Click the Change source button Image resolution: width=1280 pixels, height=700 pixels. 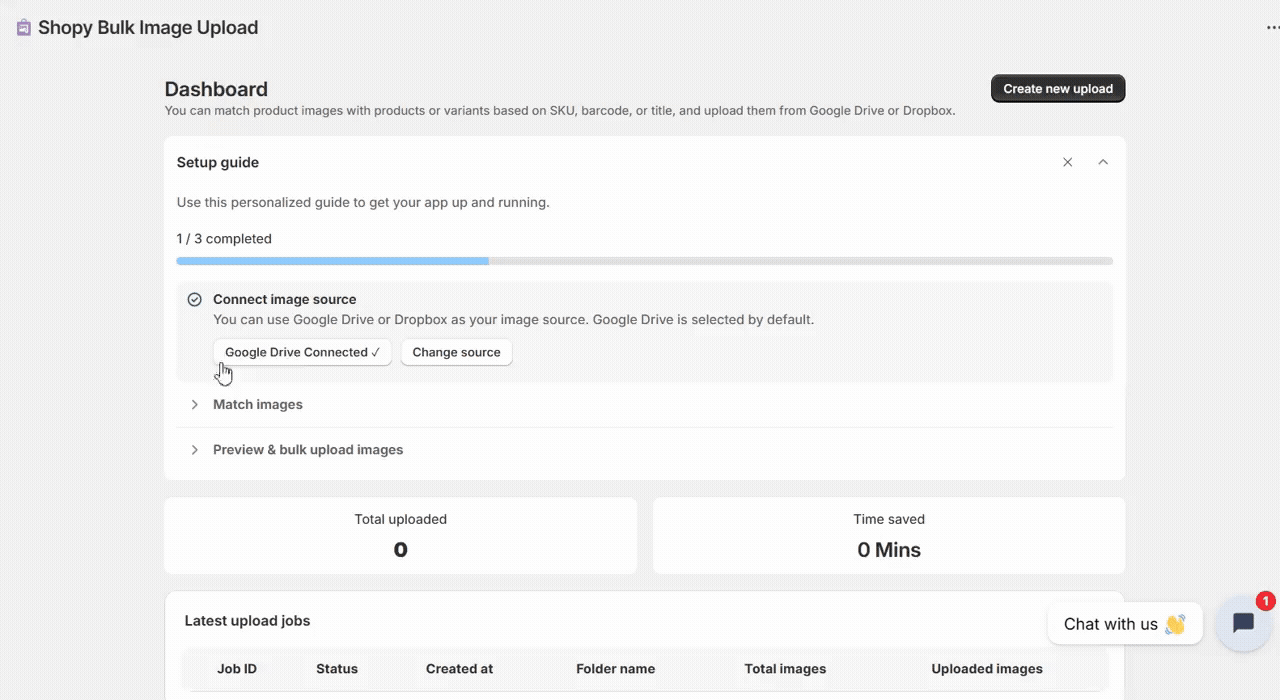[x=456, y=352]
